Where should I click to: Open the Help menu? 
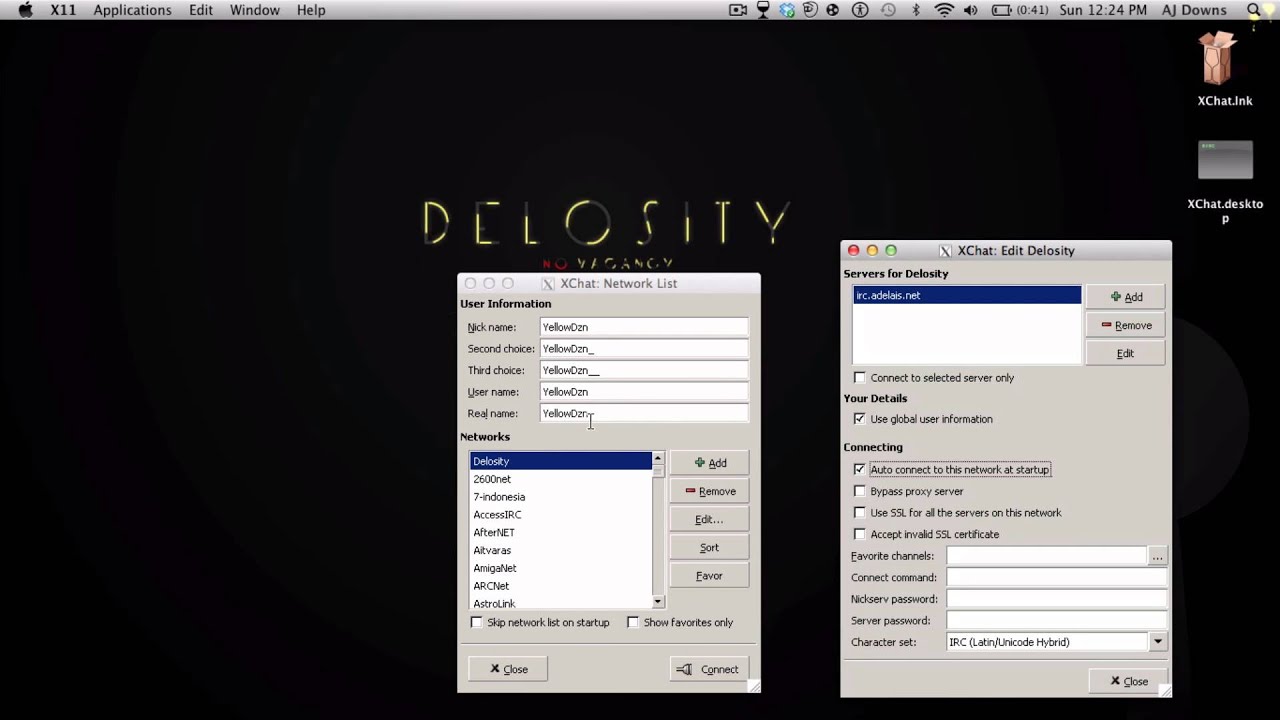[311, 10]
